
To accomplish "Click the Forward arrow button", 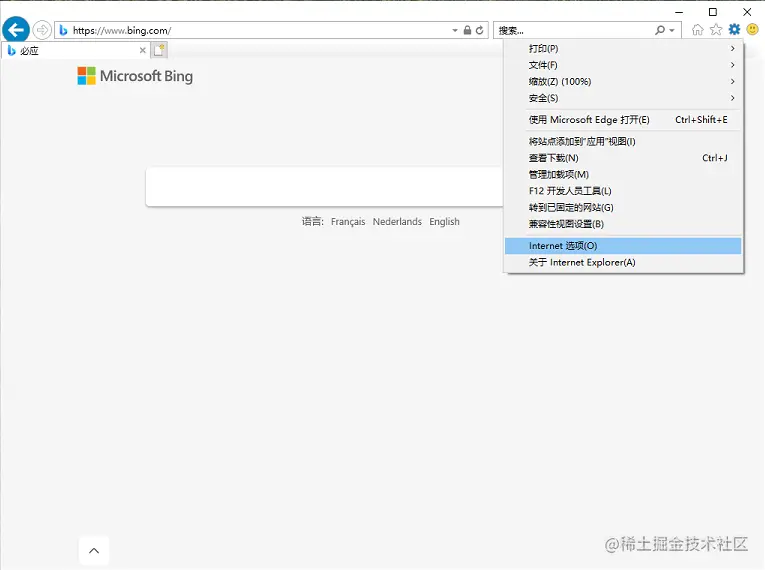I will pos(42,30).
